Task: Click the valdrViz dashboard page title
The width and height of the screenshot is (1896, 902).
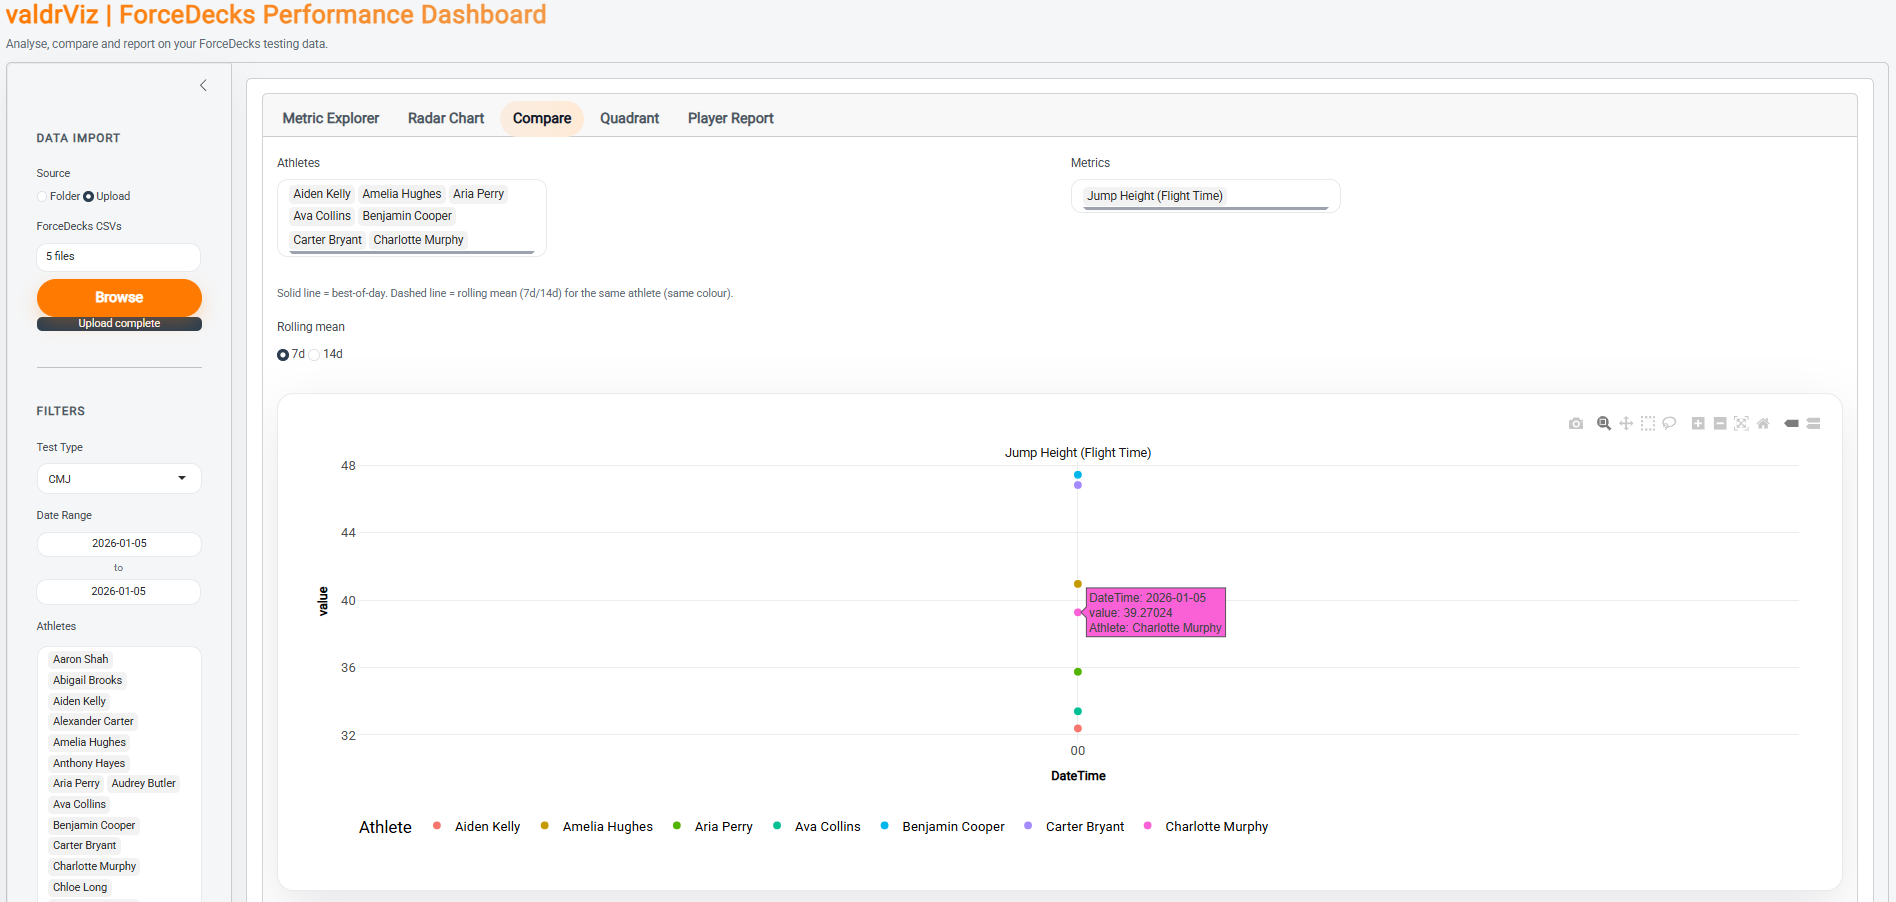Action: (x=276, y=15)
